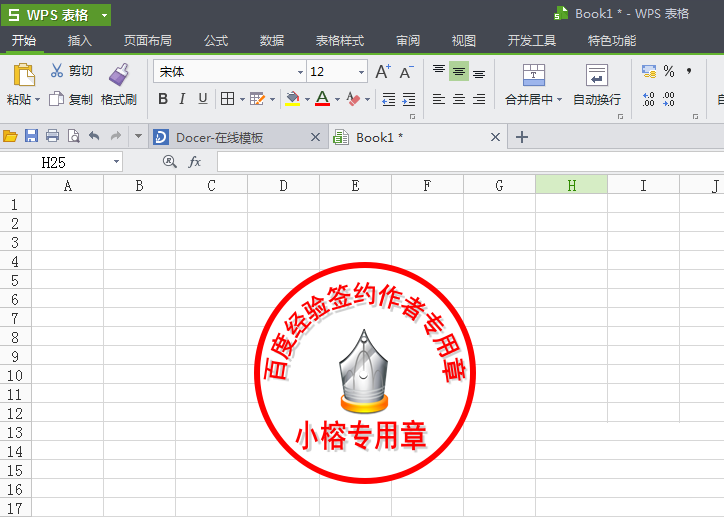
Task: Click the insert function fx icon
Action: tap(195, 162)
